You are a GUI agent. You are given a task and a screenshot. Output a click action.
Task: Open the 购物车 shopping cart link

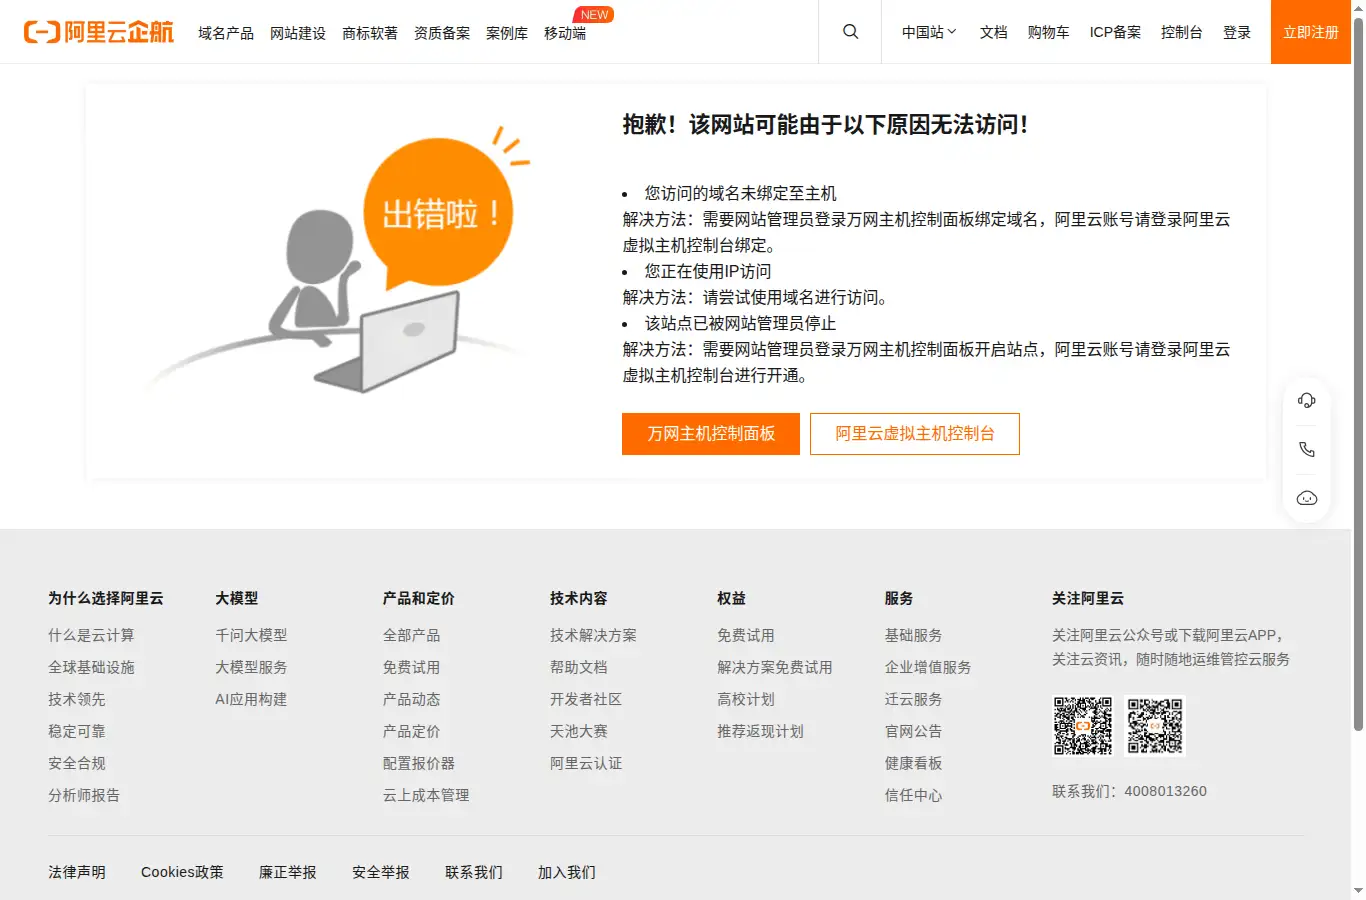(1049, 32)
